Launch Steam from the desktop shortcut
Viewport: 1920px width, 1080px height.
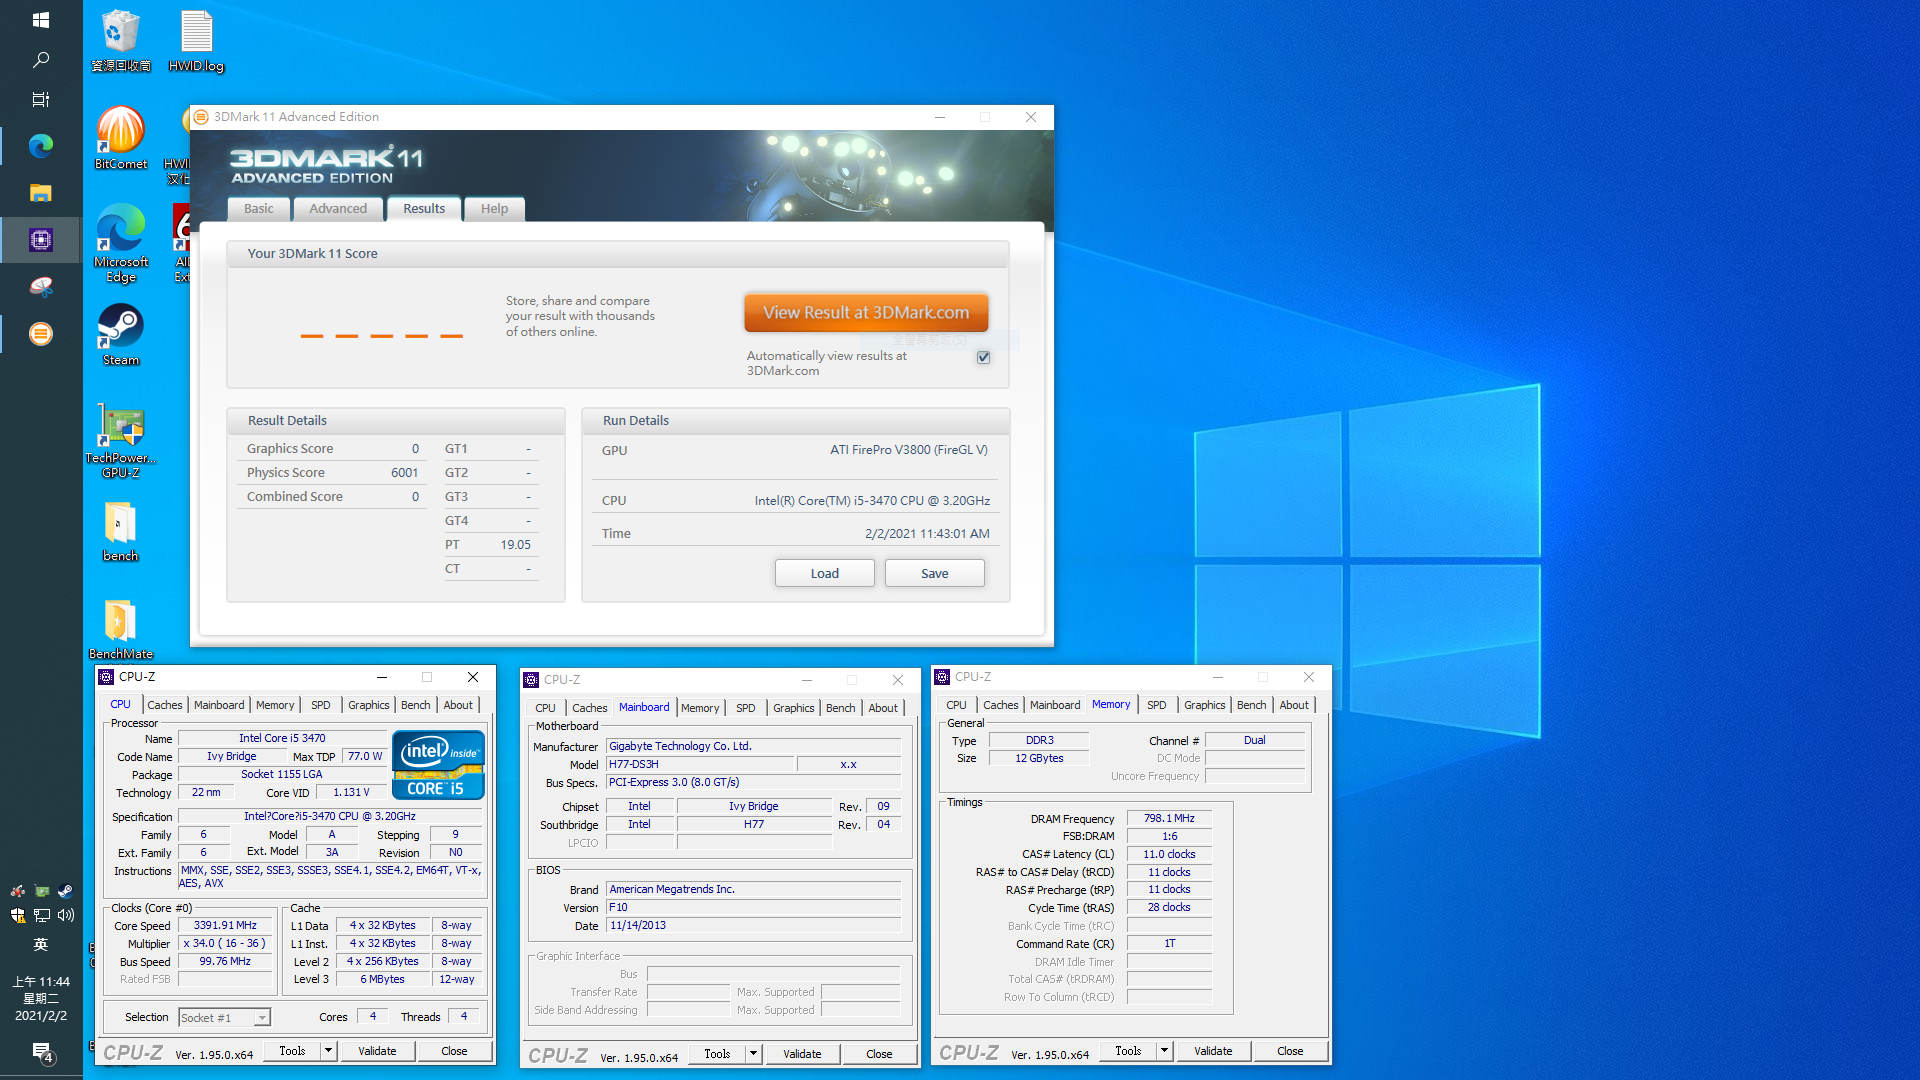(x=121, y=335)
